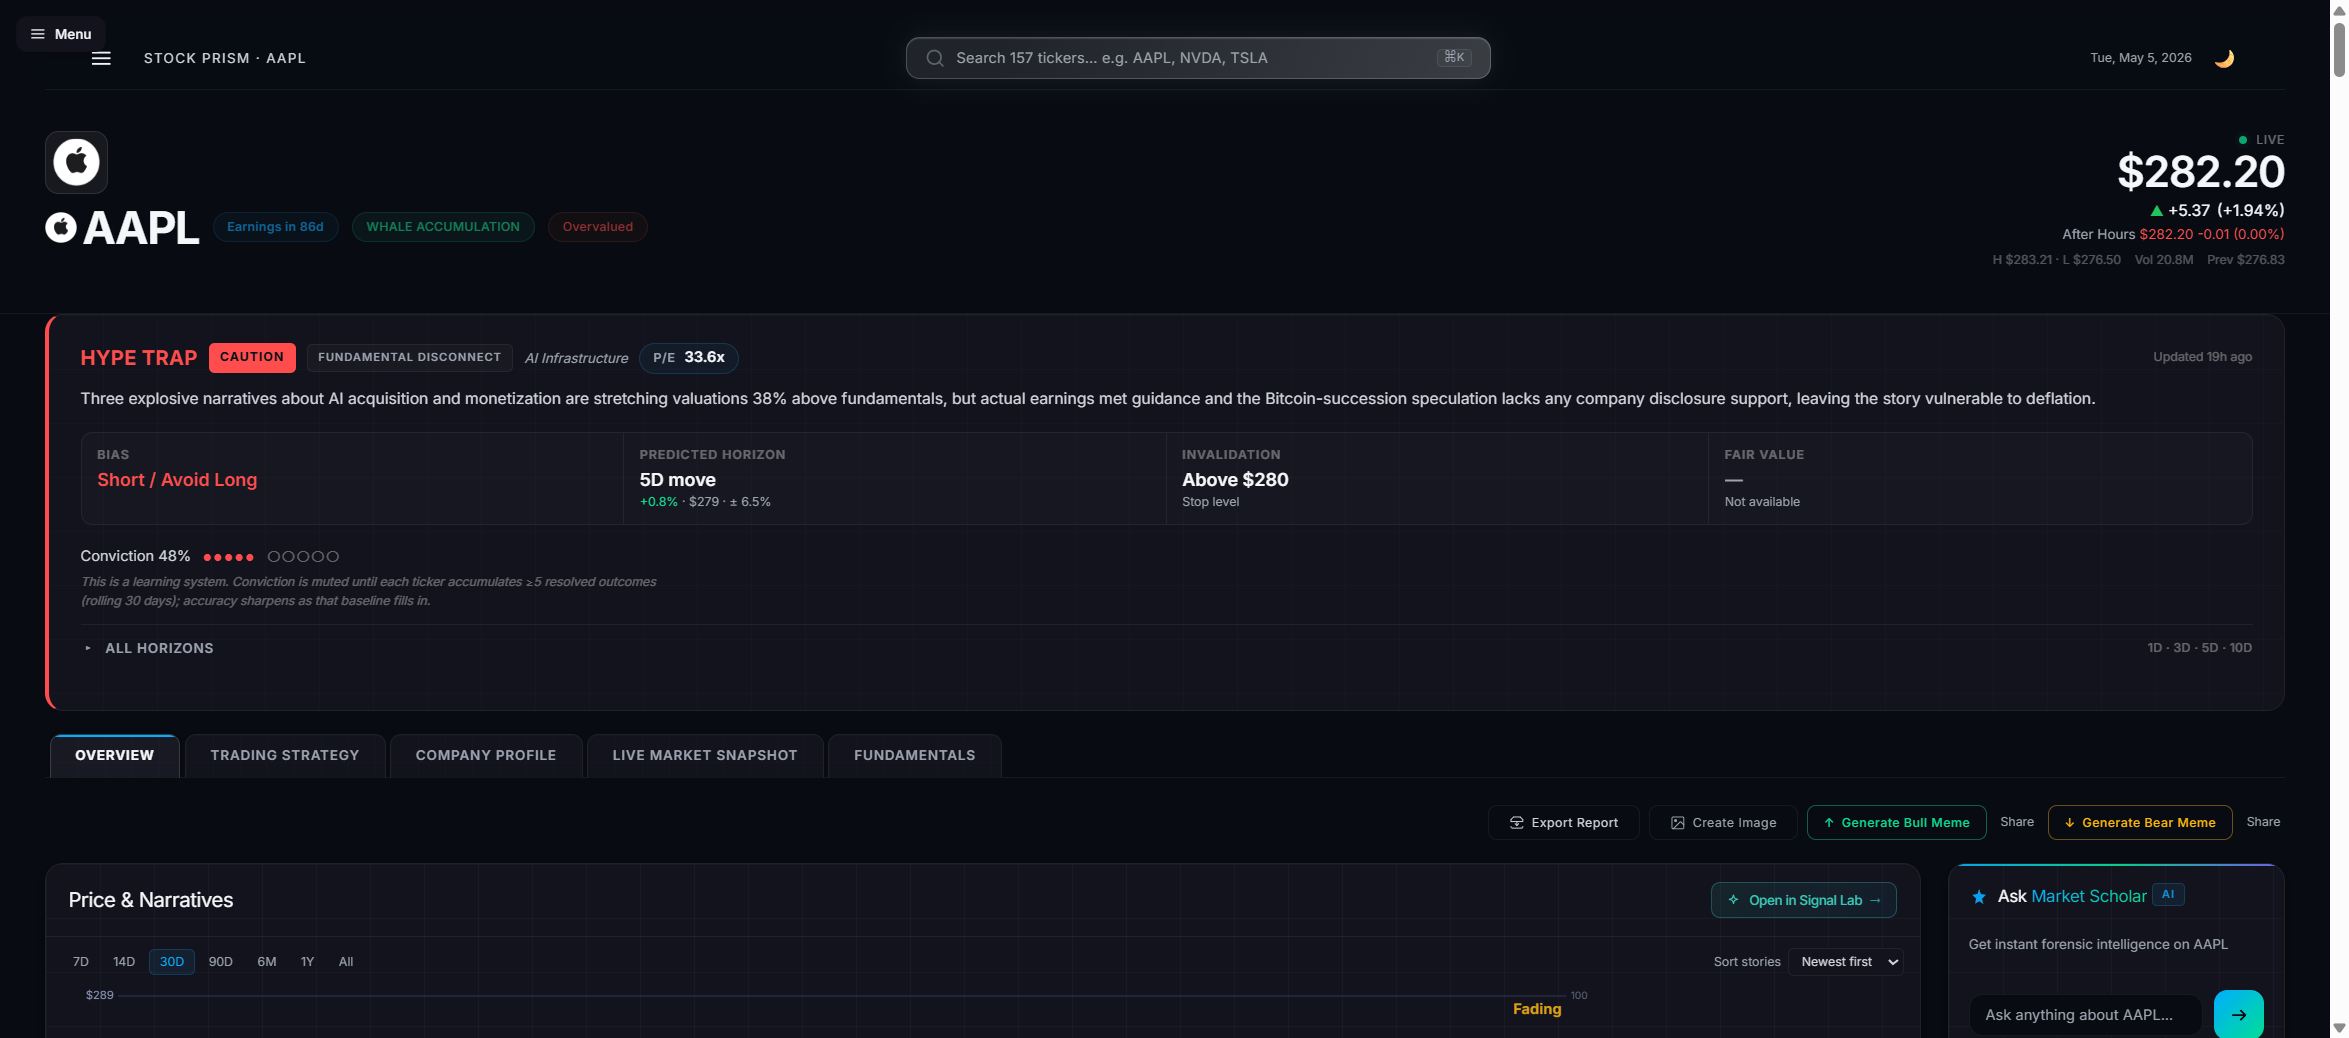
Task: Select the 30D chart range
Action: click(x=172, y=962)
